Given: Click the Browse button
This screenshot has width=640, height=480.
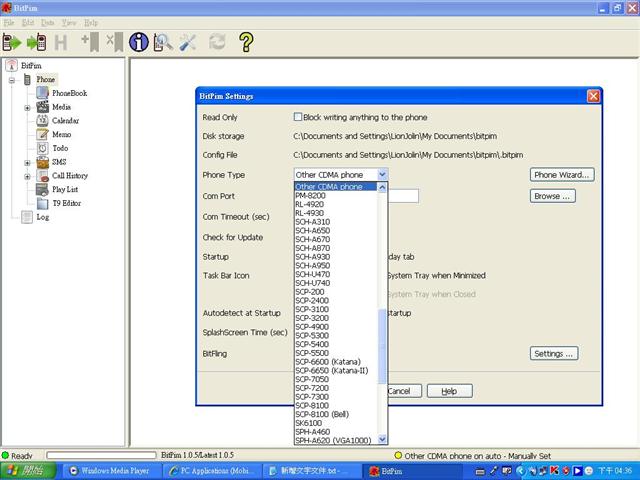Looking at the screenshot, I should (x=553, y=196).
